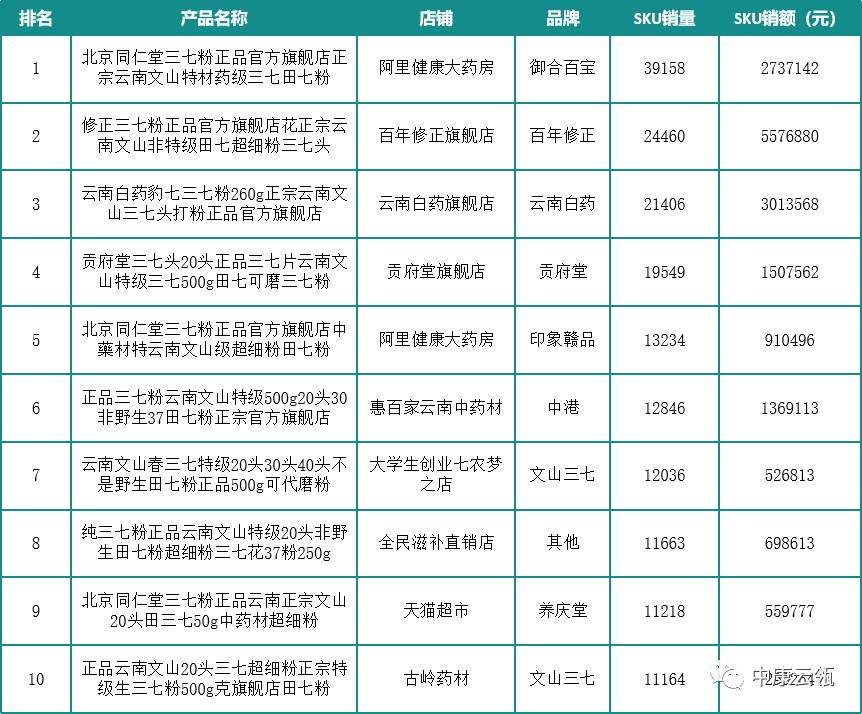
Task: Select the 御合百宝 brand cell
Action: 562,68
